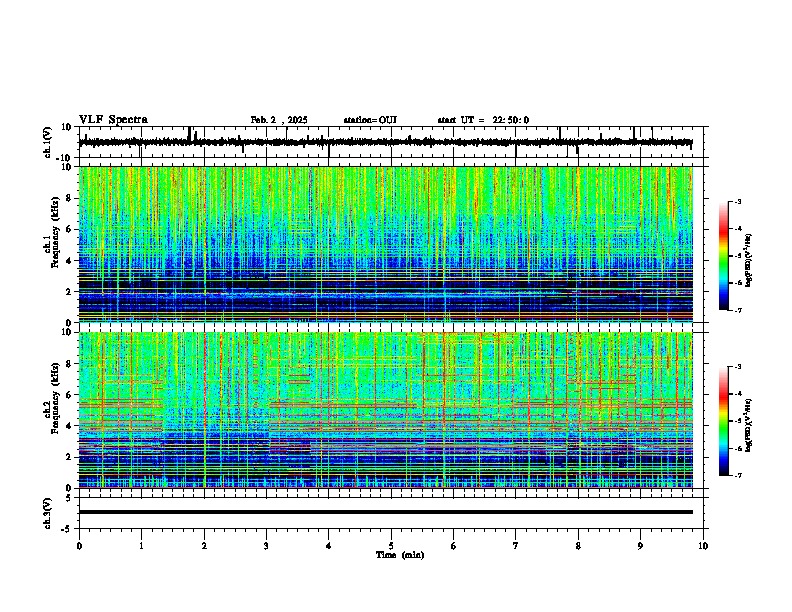Click time axis tick label "3"
This screenshot has height=612, width=792.
pyautogui.click(x=266, y=546)
